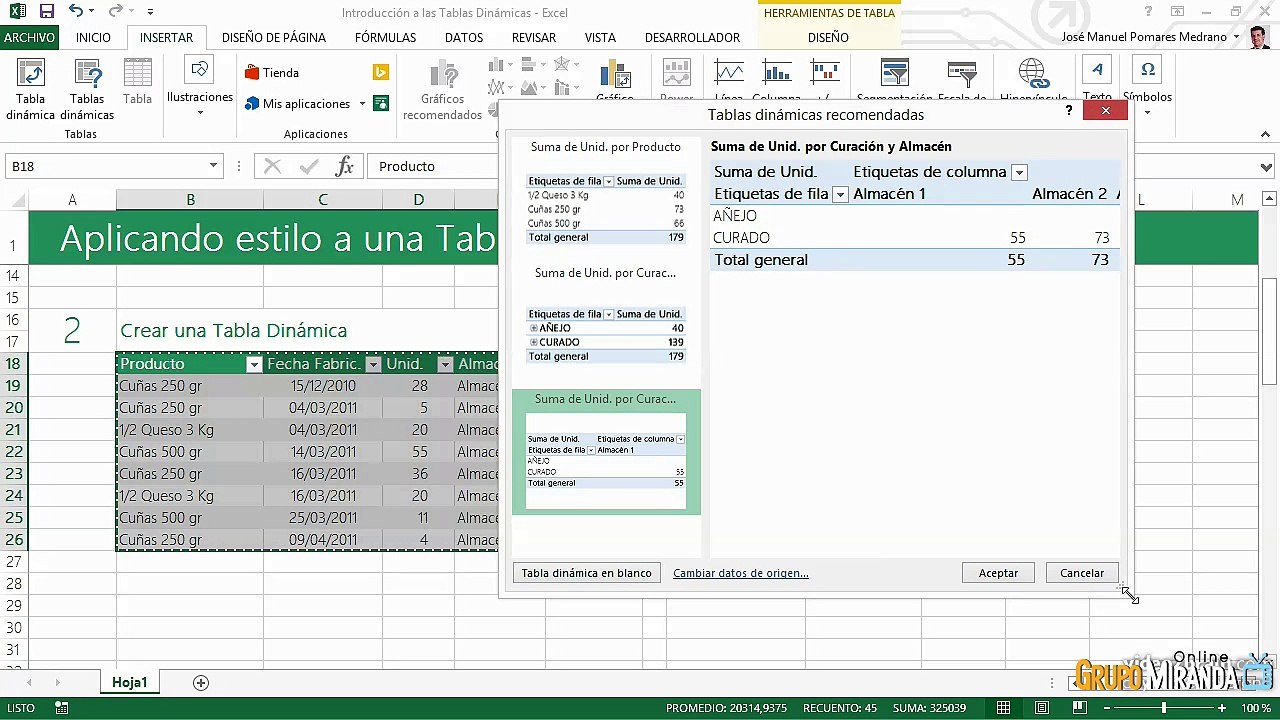Click Cancelar in the recommended pivot dialog
1280x720 pixels.
(1082, 573)
